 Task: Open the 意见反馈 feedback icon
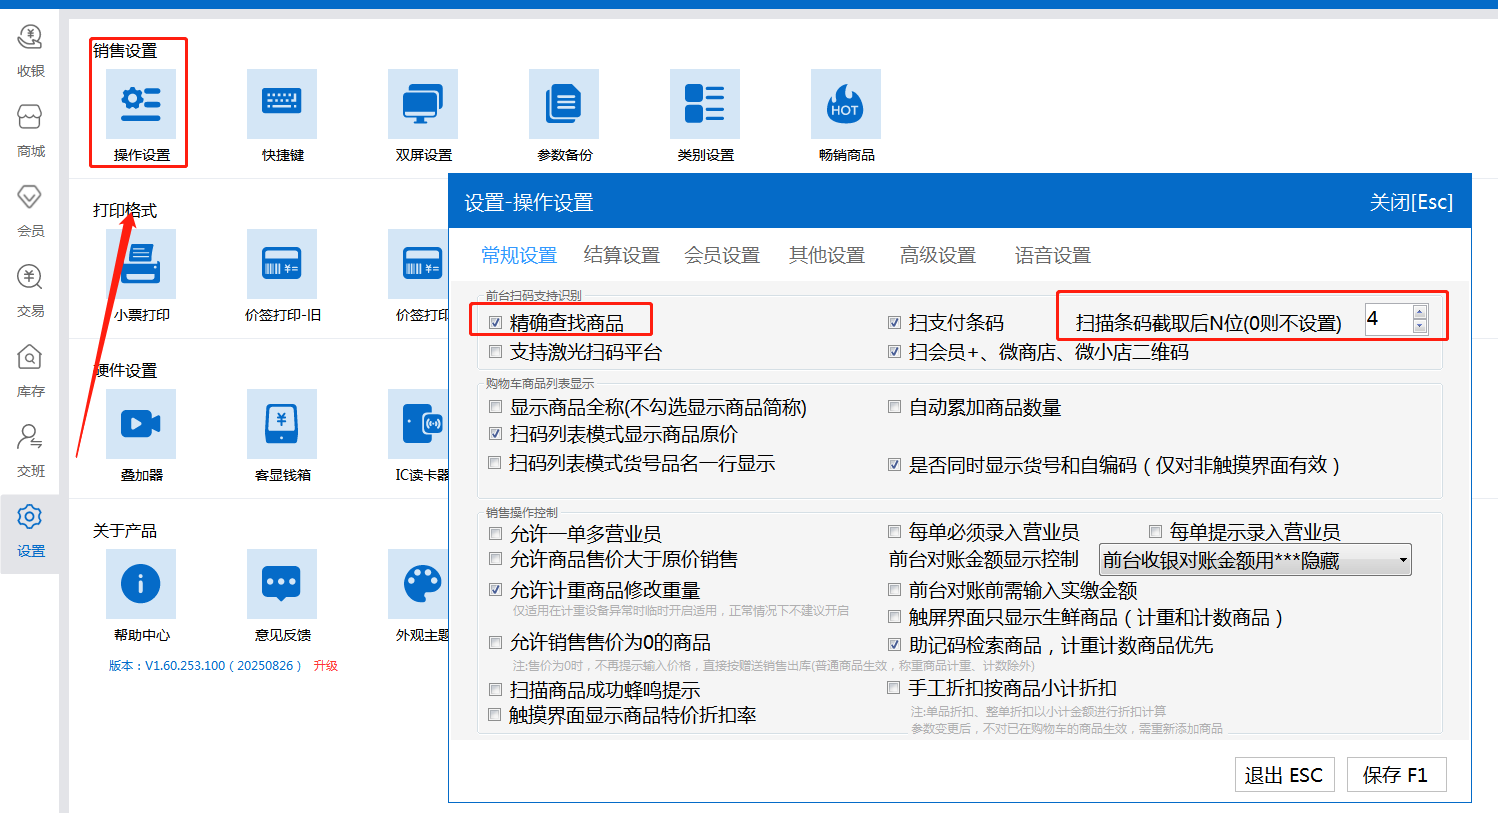coord(282,584)
